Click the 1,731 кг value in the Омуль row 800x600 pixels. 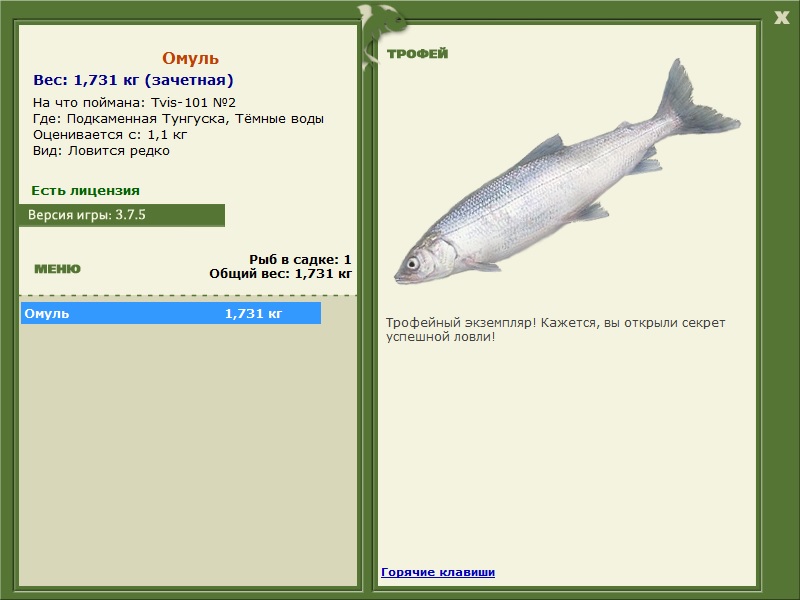coord(253,314)
